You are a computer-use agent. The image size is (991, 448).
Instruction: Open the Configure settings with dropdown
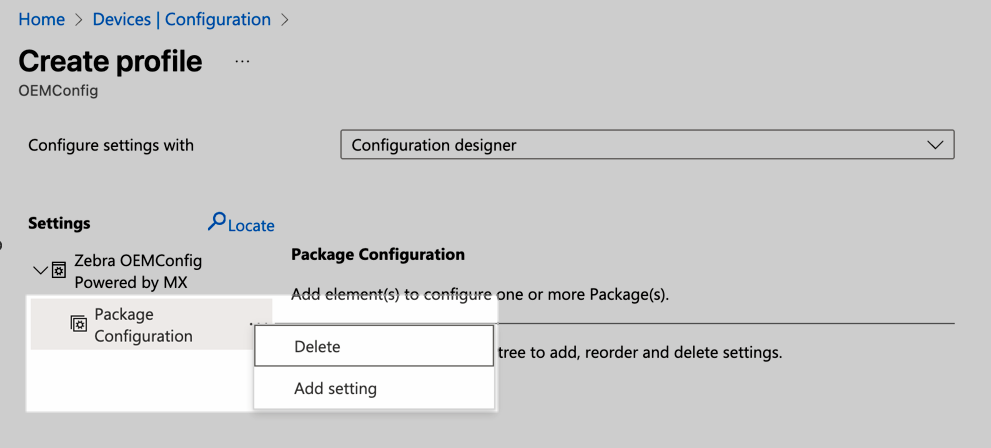tap(647, 145)
